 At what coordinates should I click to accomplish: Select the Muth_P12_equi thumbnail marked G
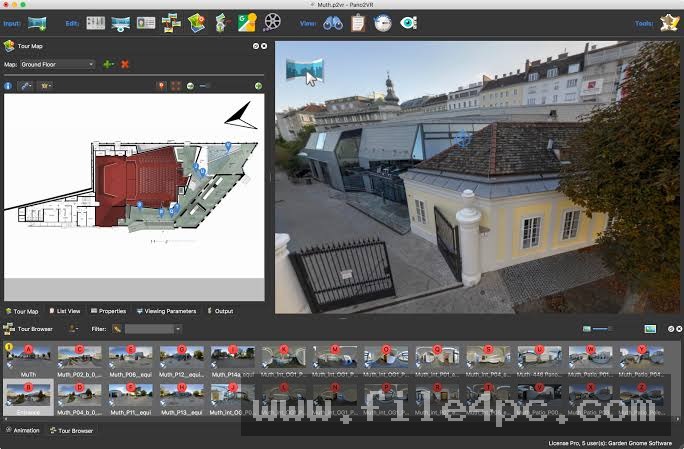[181, 361]
